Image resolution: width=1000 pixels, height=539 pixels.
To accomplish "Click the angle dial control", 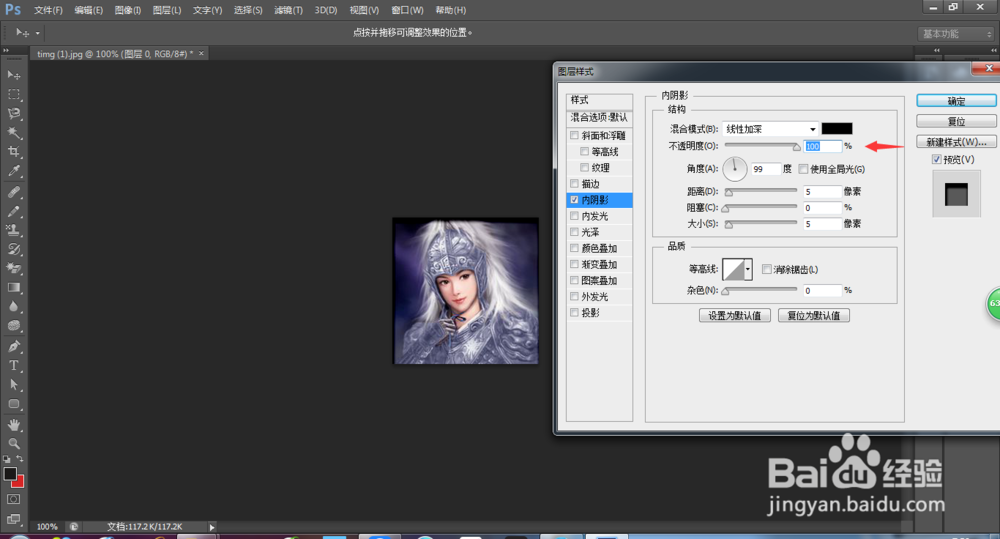I will point(735,168).
